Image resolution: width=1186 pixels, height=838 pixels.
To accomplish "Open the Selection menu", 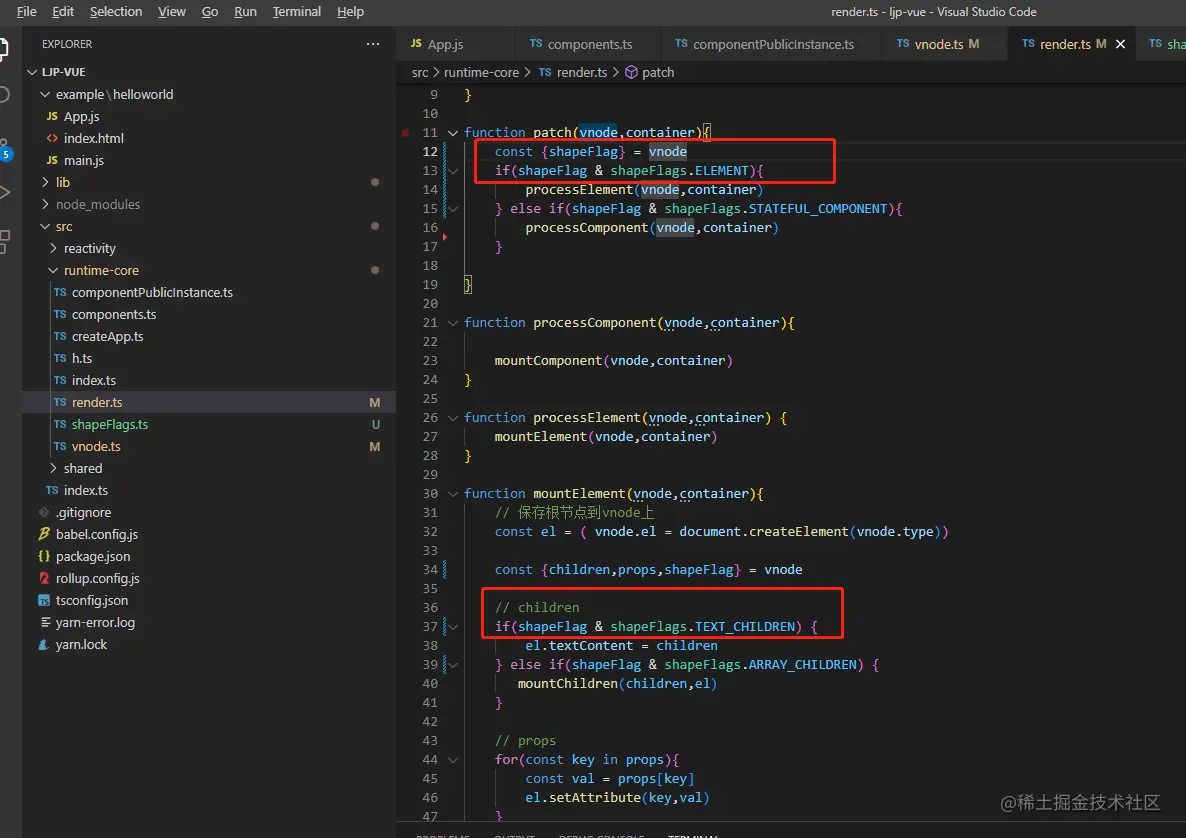I will click(116, 12).
